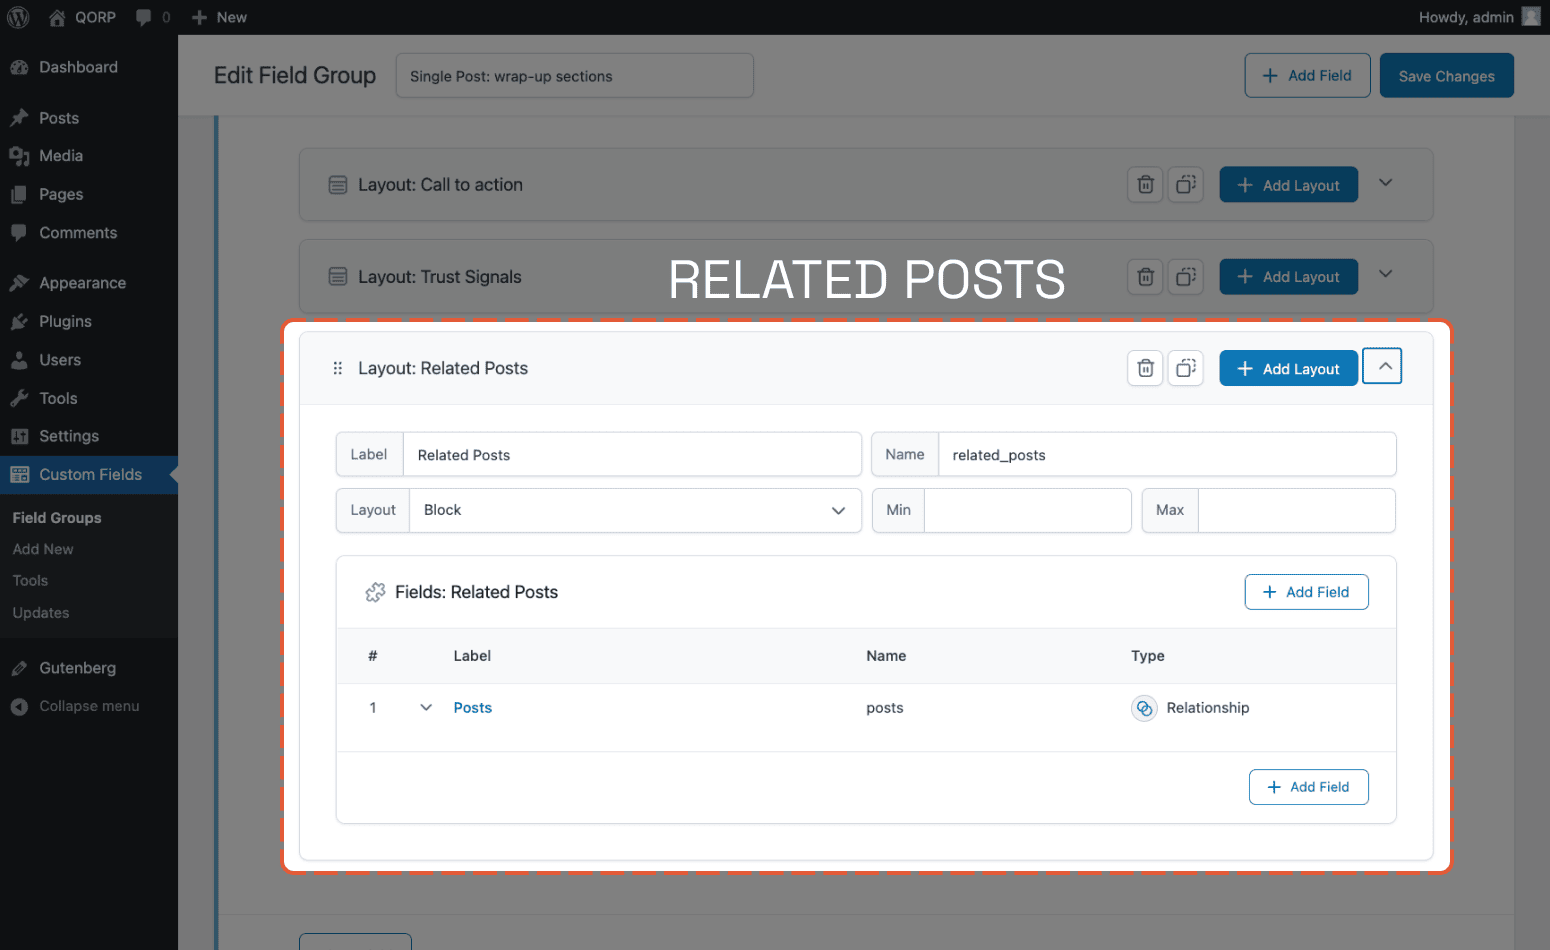Screen dimensions: 1550x950
Task: Open the Block layout dropdown
Action: click(637, 510)
